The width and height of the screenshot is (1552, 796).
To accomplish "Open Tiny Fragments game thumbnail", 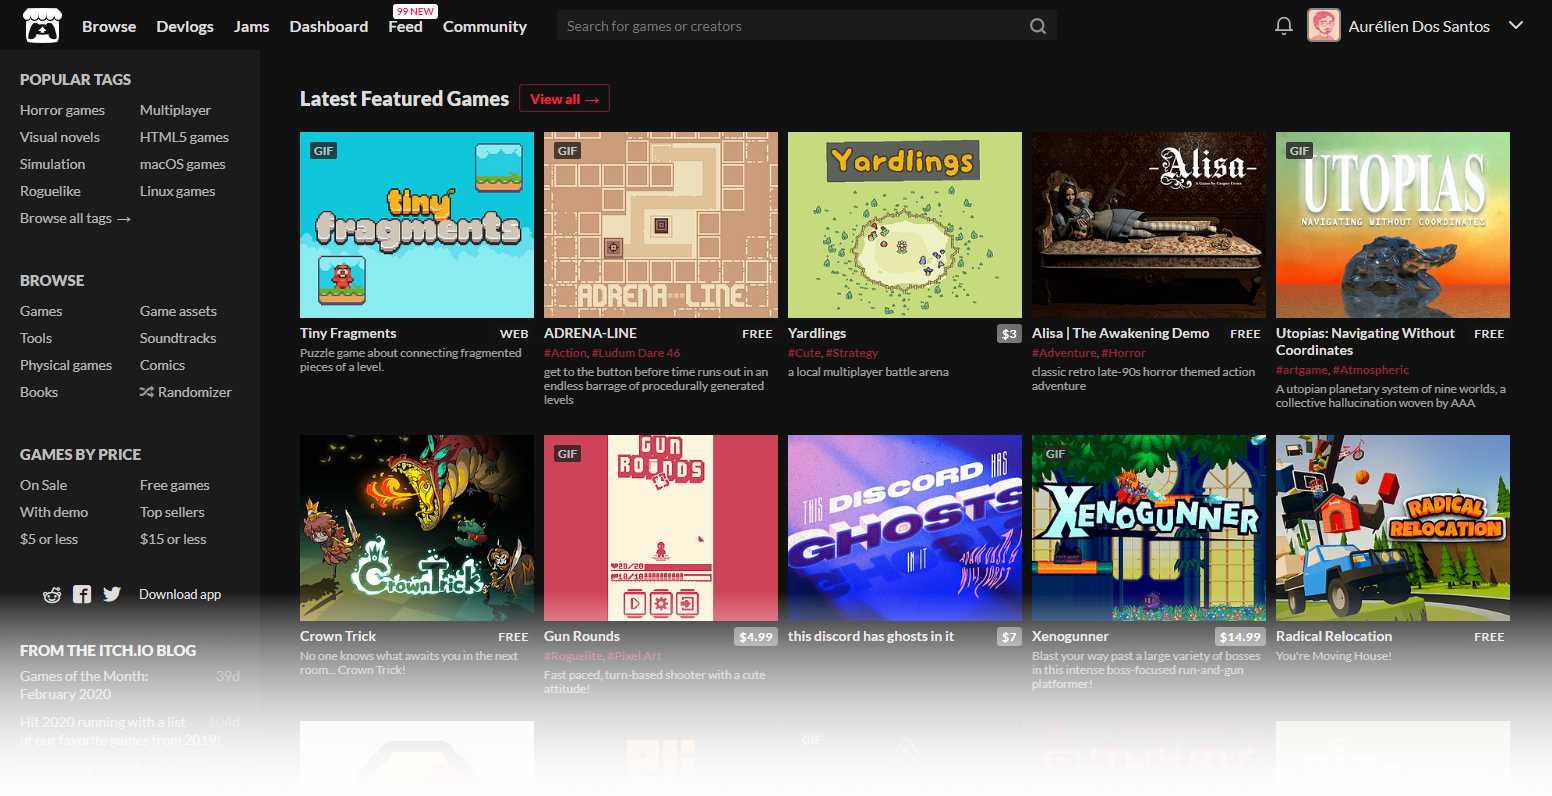I will pyautogui.click(x=417, y=225).
